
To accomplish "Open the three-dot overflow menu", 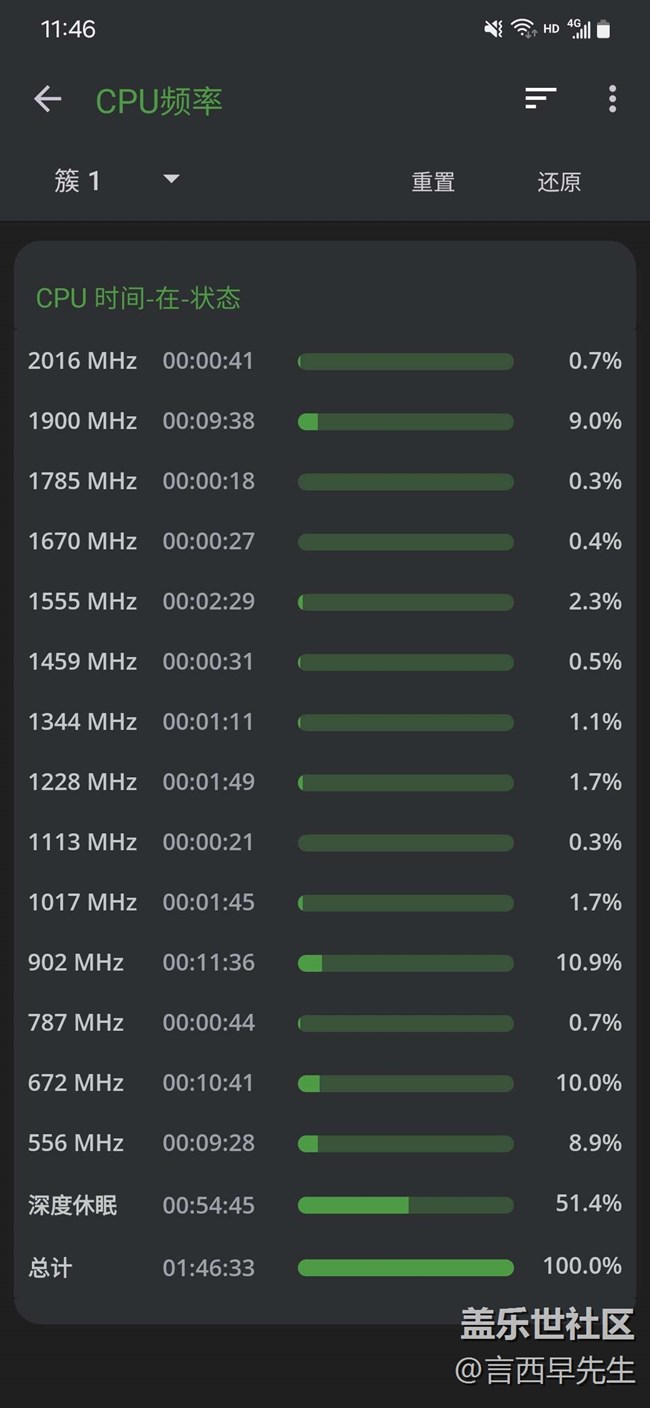I will (612, 98).
